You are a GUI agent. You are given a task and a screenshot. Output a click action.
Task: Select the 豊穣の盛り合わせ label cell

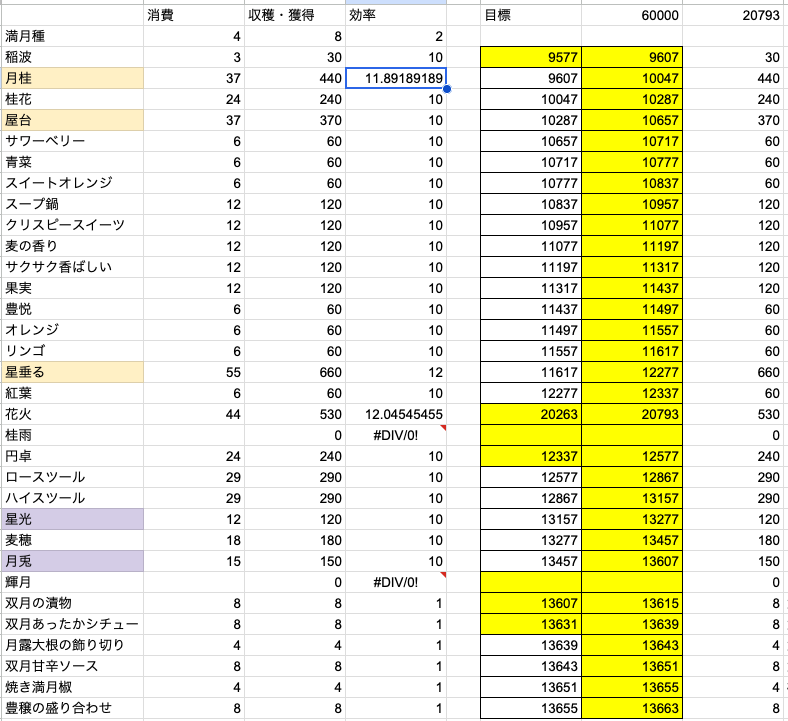[72, 708]
